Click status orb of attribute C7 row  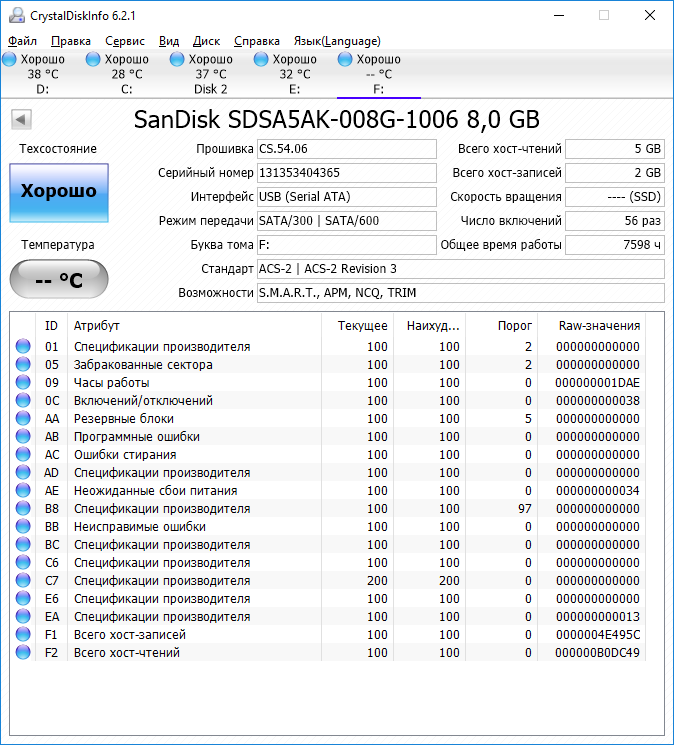[23, 581]
